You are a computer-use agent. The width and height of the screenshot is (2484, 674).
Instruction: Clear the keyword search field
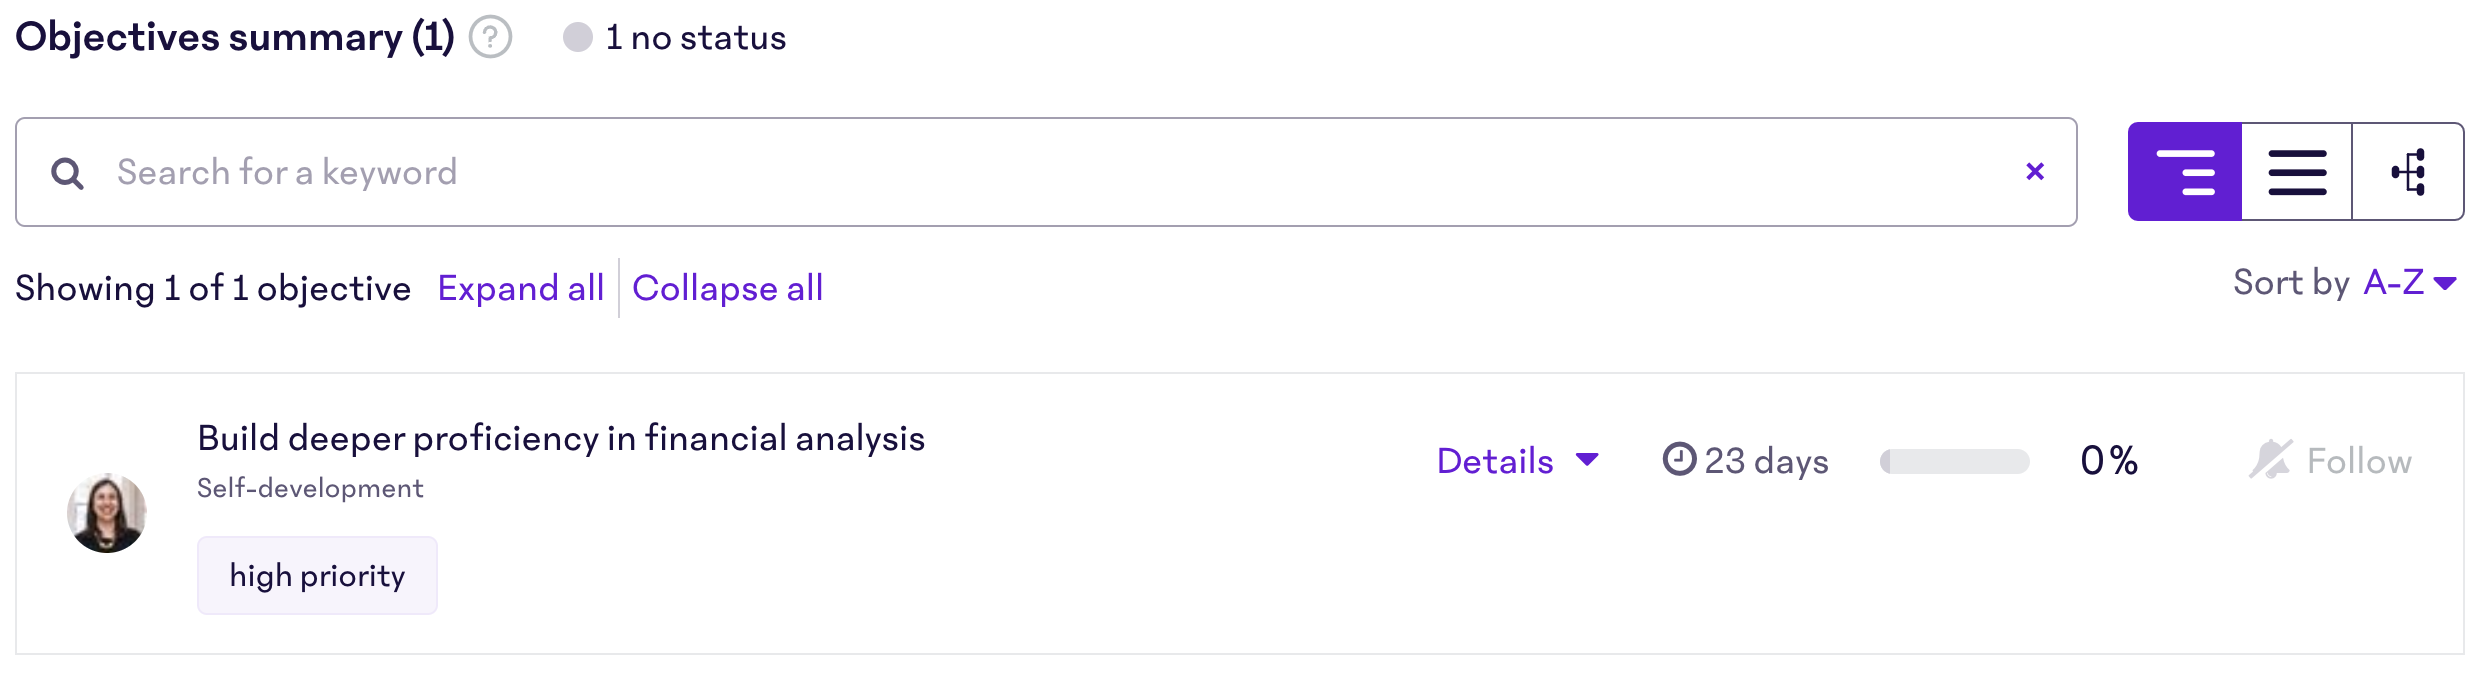tap(2034, 172)
